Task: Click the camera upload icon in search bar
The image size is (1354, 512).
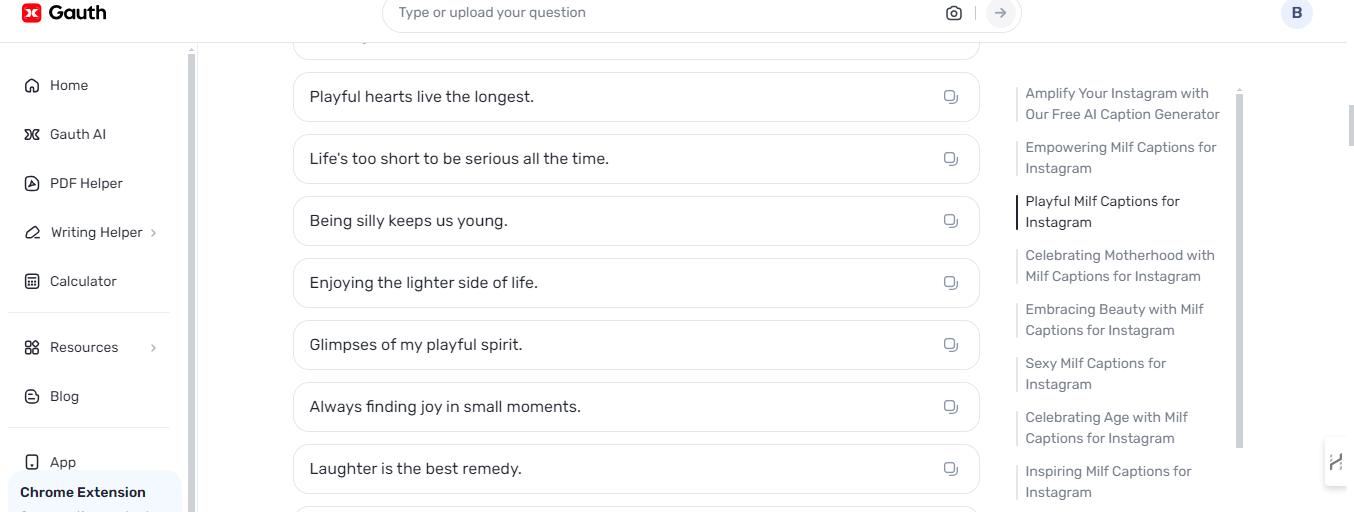Action: (953, 13)
